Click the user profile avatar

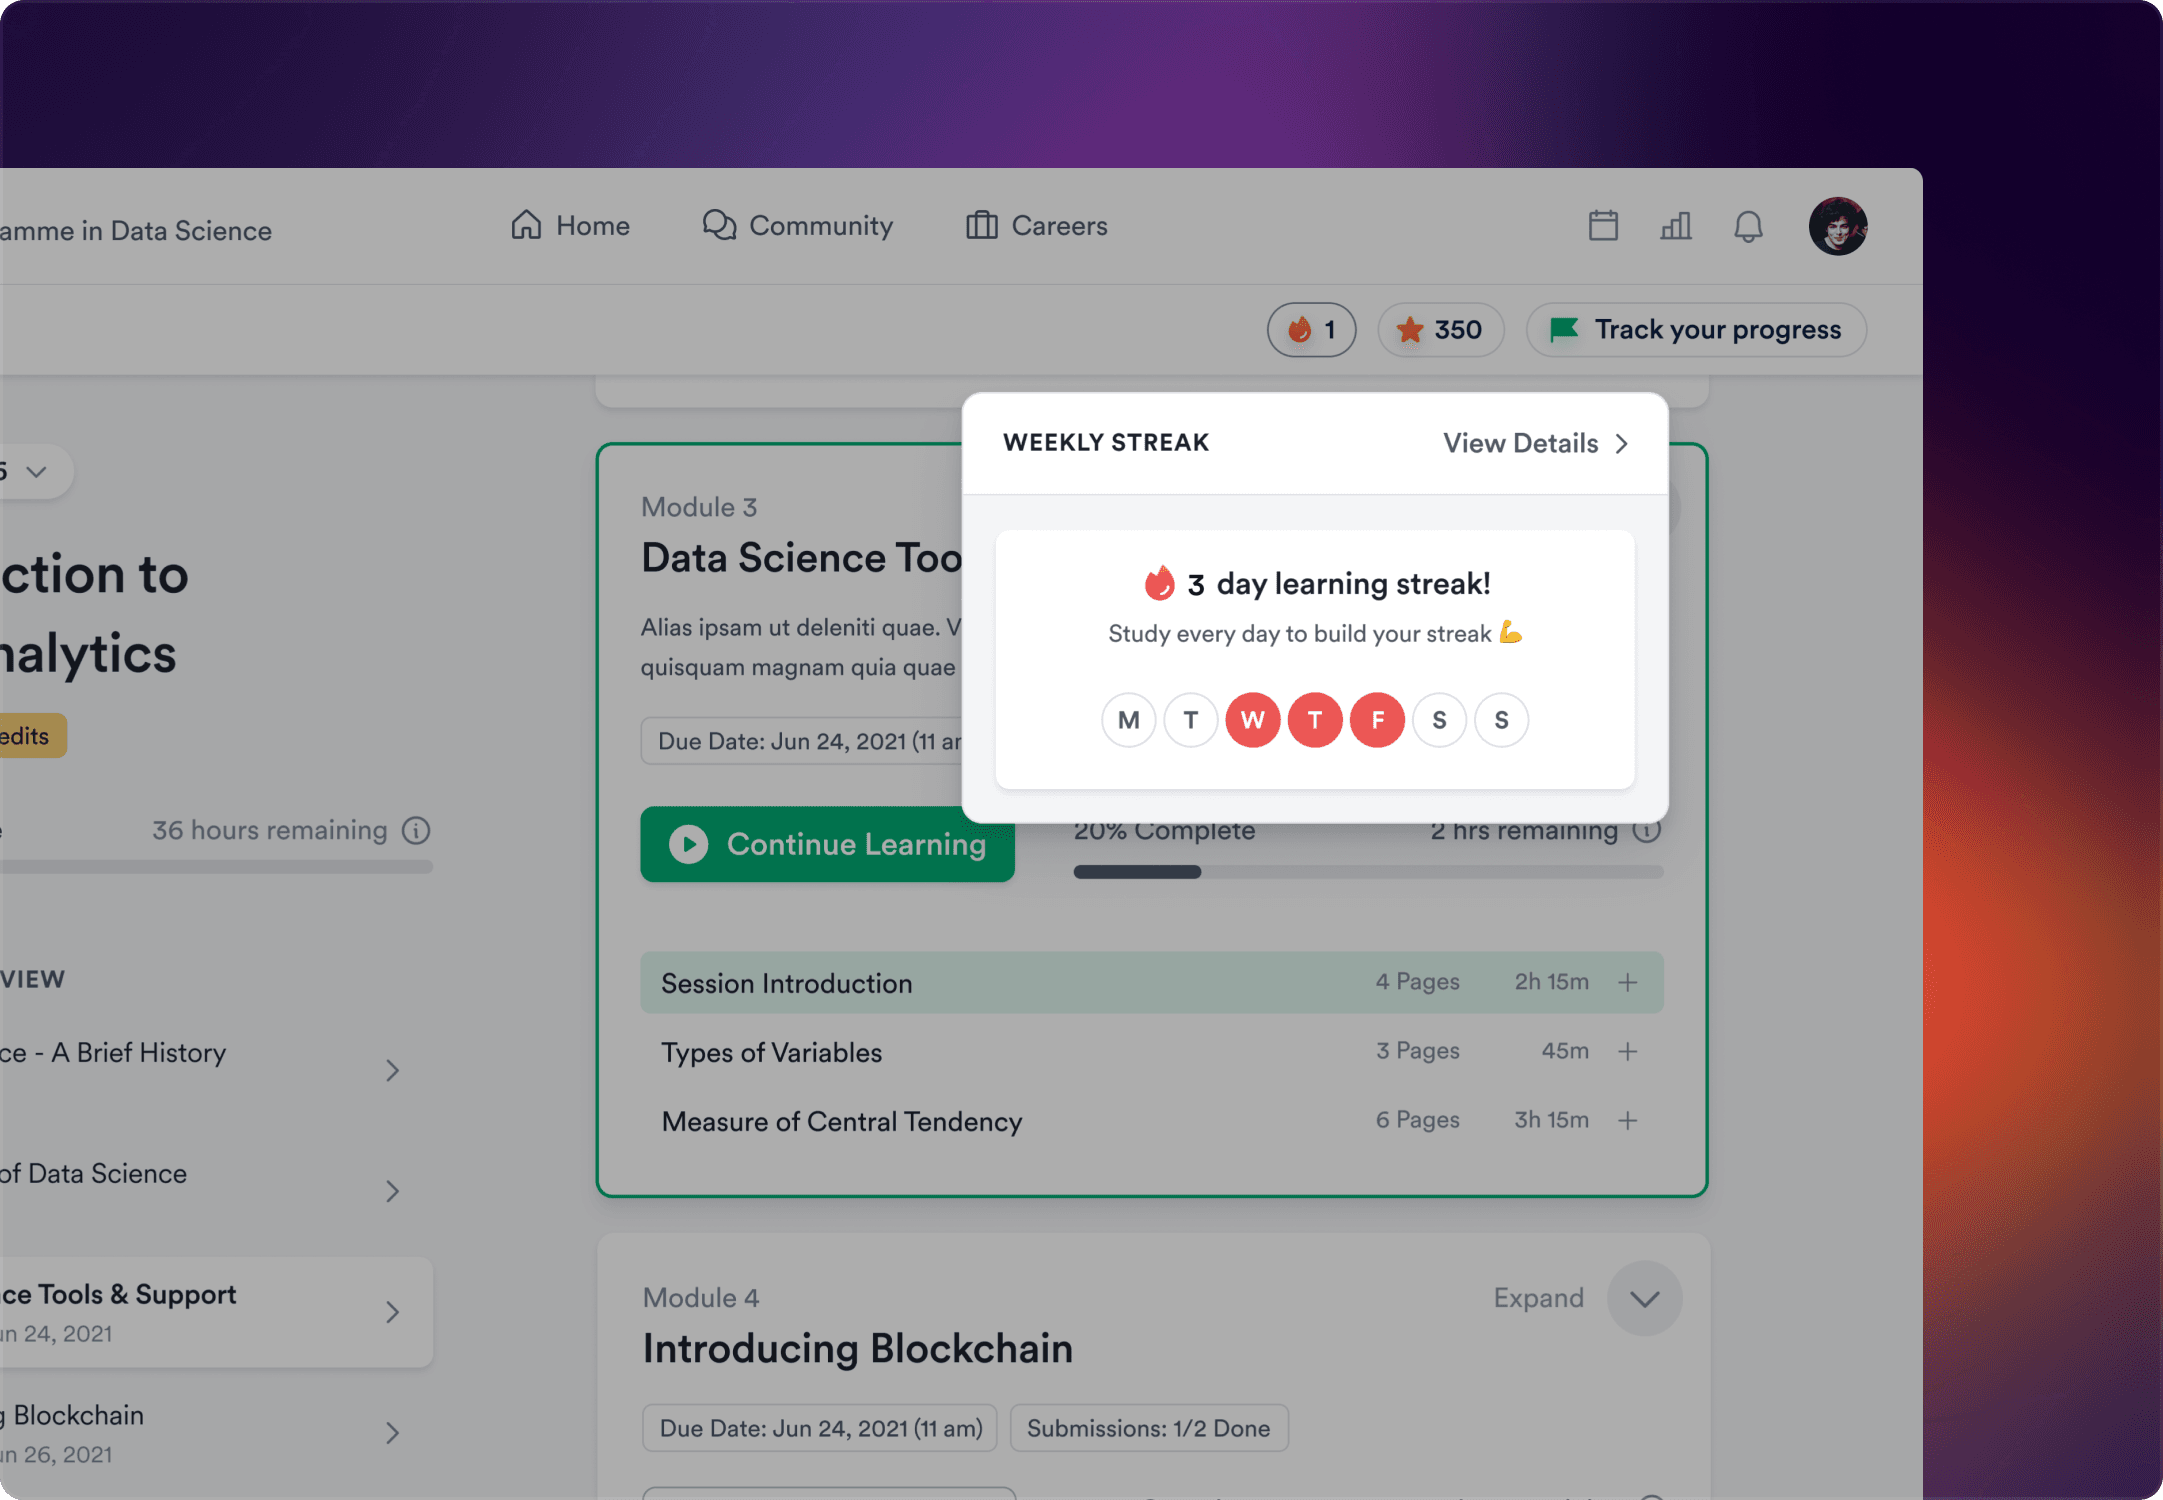pyautogui.click(x=1837, y=226)
